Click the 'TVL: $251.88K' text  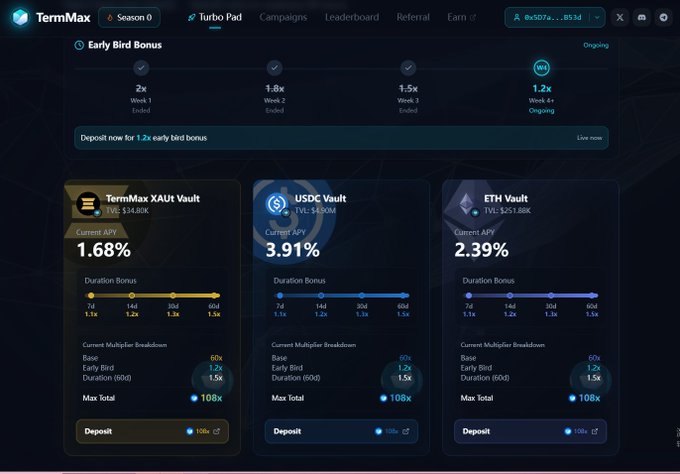click(507, 211)
